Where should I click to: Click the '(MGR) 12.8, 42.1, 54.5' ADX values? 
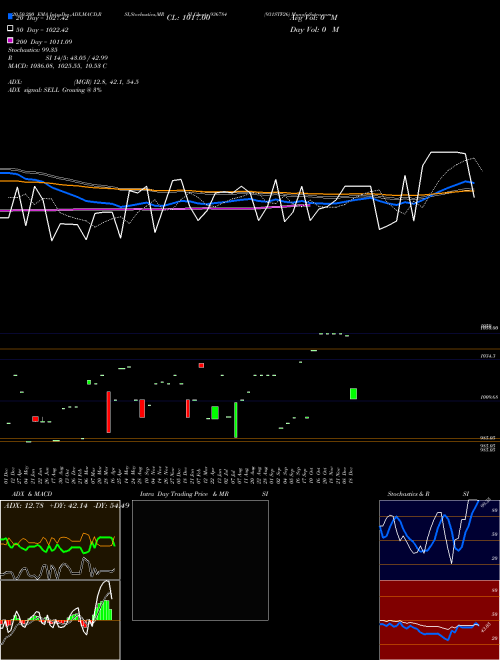tap(106, 82)
